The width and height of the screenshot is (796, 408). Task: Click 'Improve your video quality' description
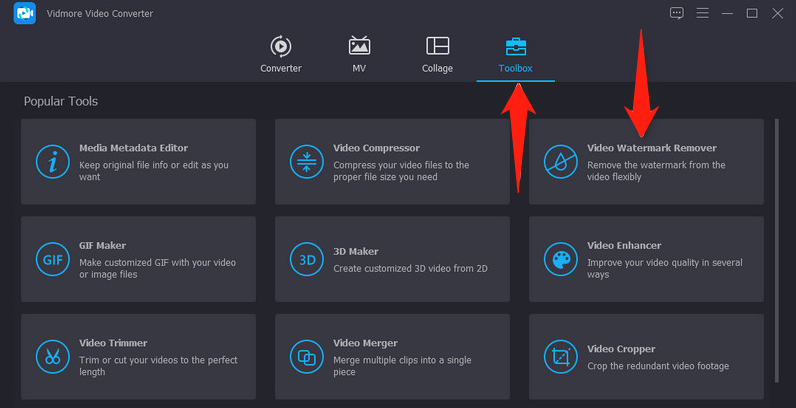665,268
